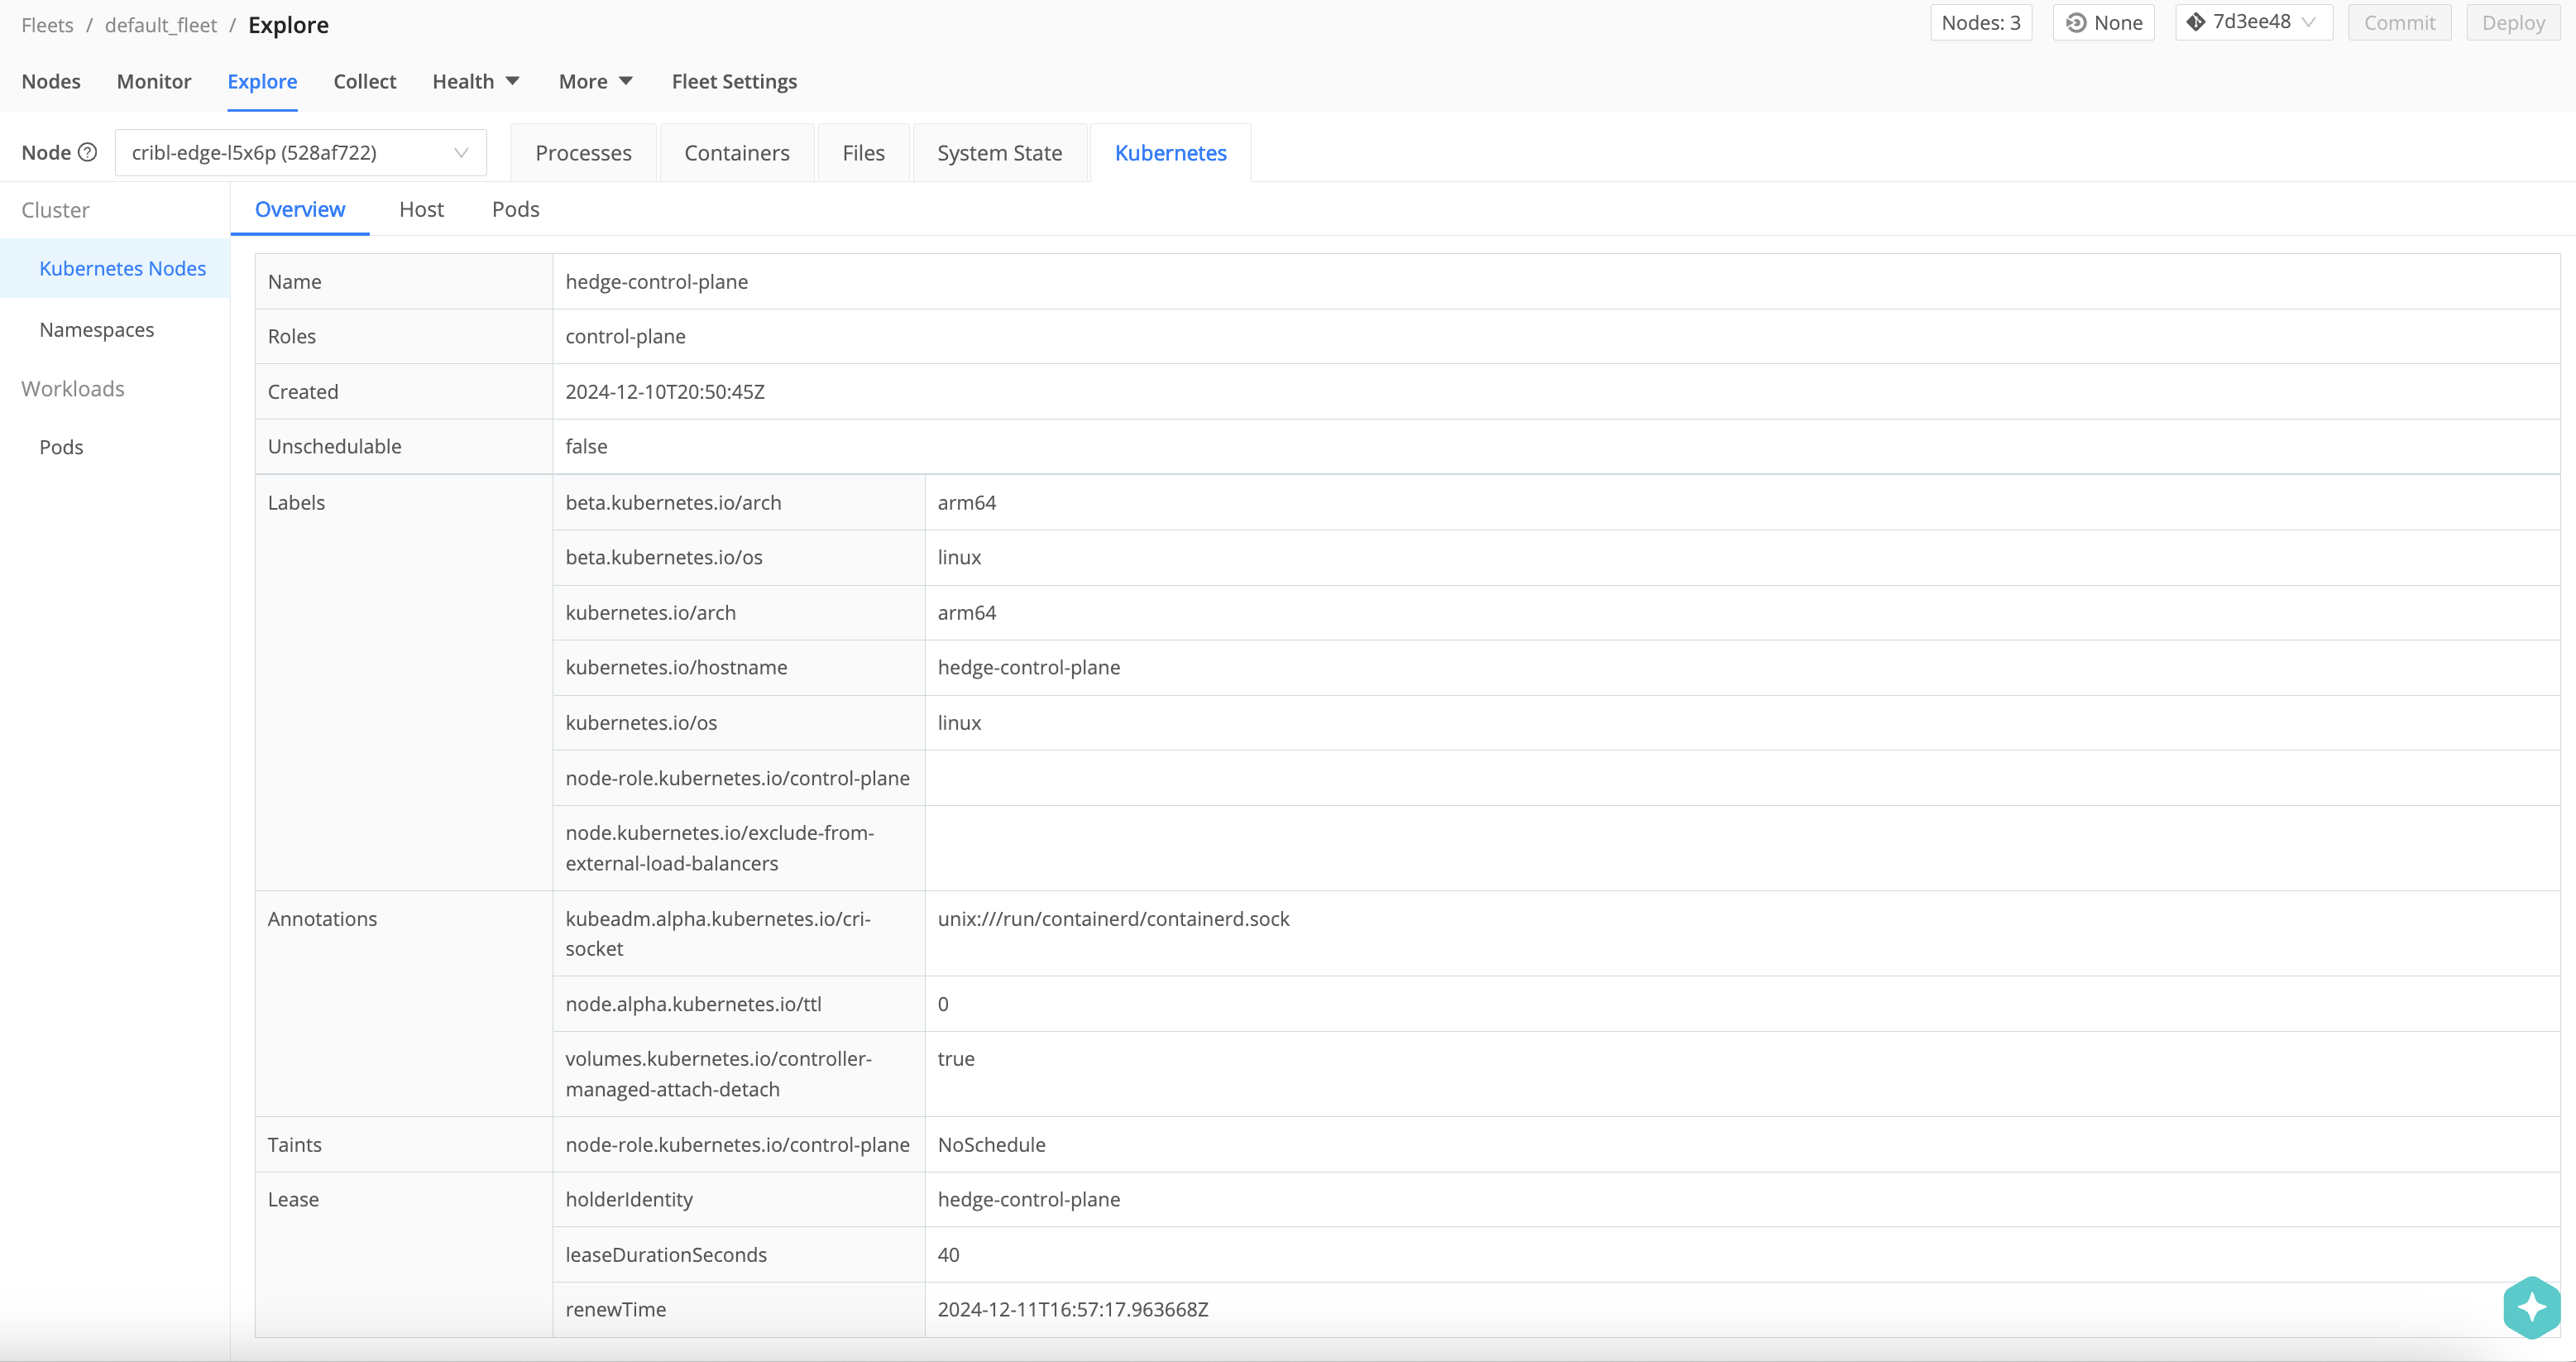The height and width of the screenshot is (1362, 2576).
Task: Switch to the System State tab
Action: [x=999, y=152]
